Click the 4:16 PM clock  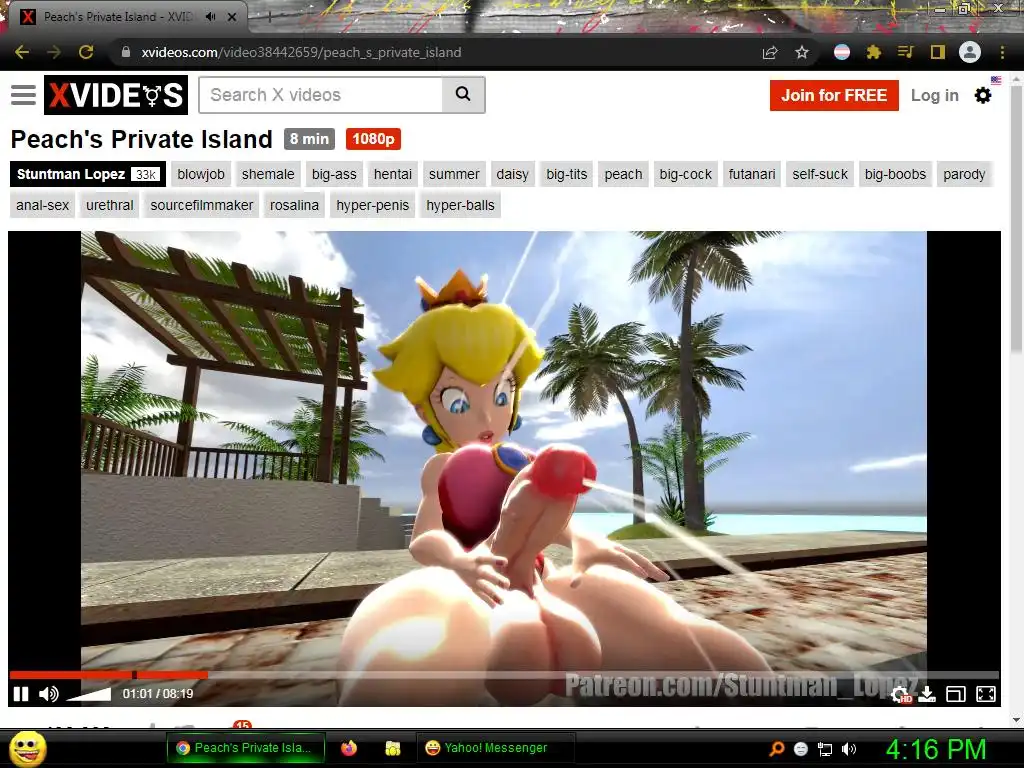click(936, 749)
